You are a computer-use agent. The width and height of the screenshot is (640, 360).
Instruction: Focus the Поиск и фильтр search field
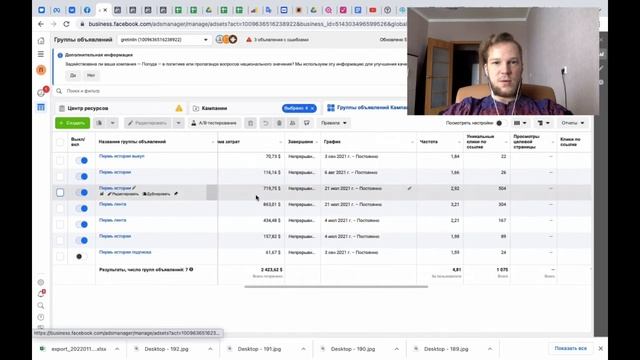pyautogui.click(x=231, y=91)
